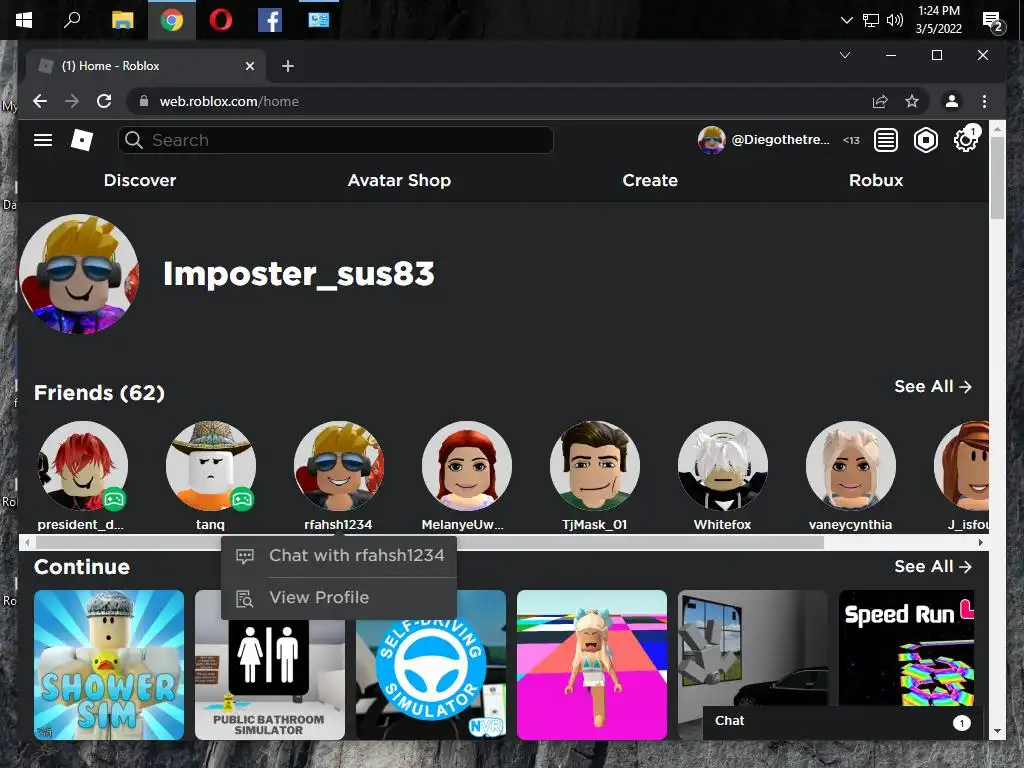
Task: Open the Avatar Shop tab
Action: pos(399,180)
